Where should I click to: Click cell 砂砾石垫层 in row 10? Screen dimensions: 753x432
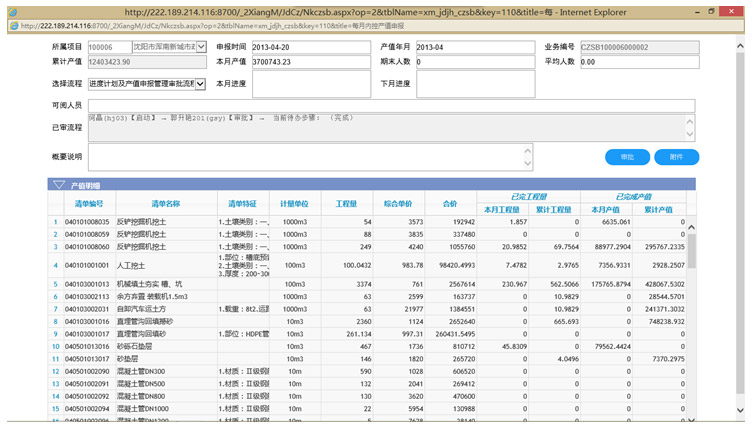134,347
